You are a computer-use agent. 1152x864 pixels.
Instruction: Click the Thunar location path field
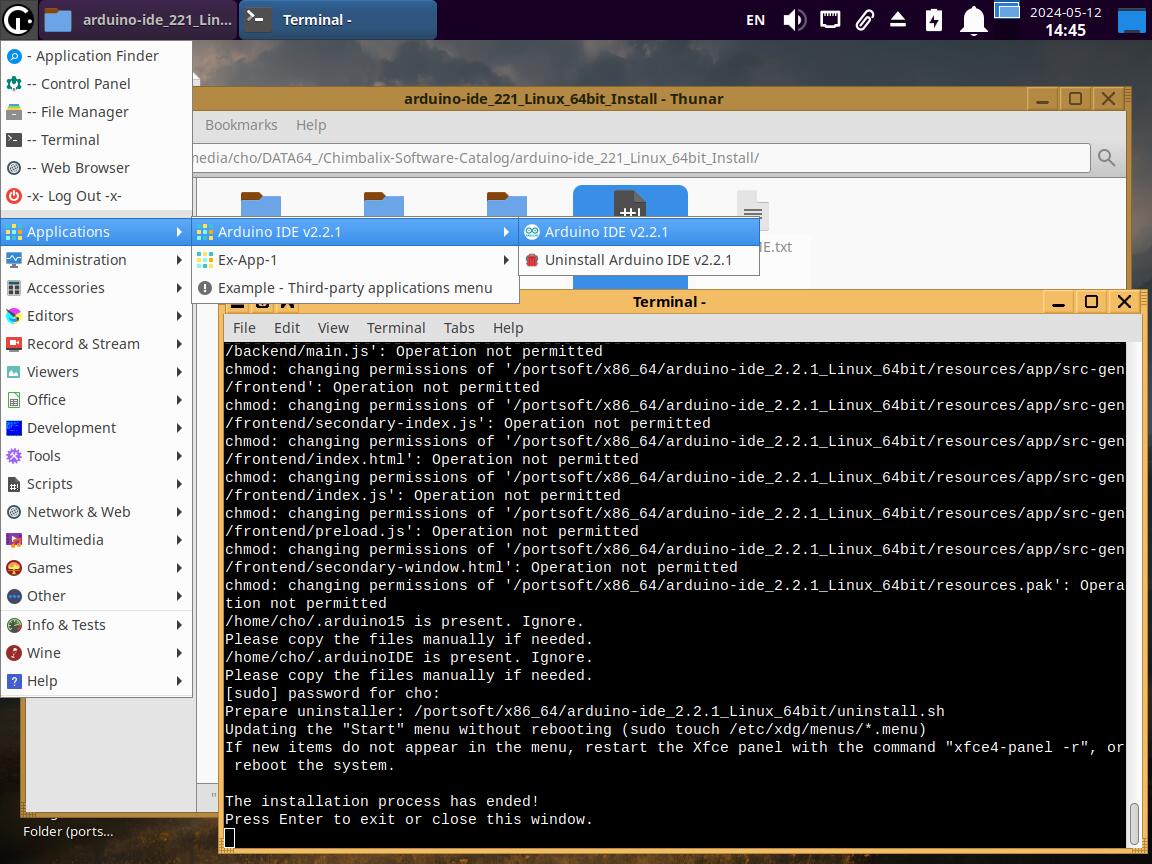click(640, 158)
